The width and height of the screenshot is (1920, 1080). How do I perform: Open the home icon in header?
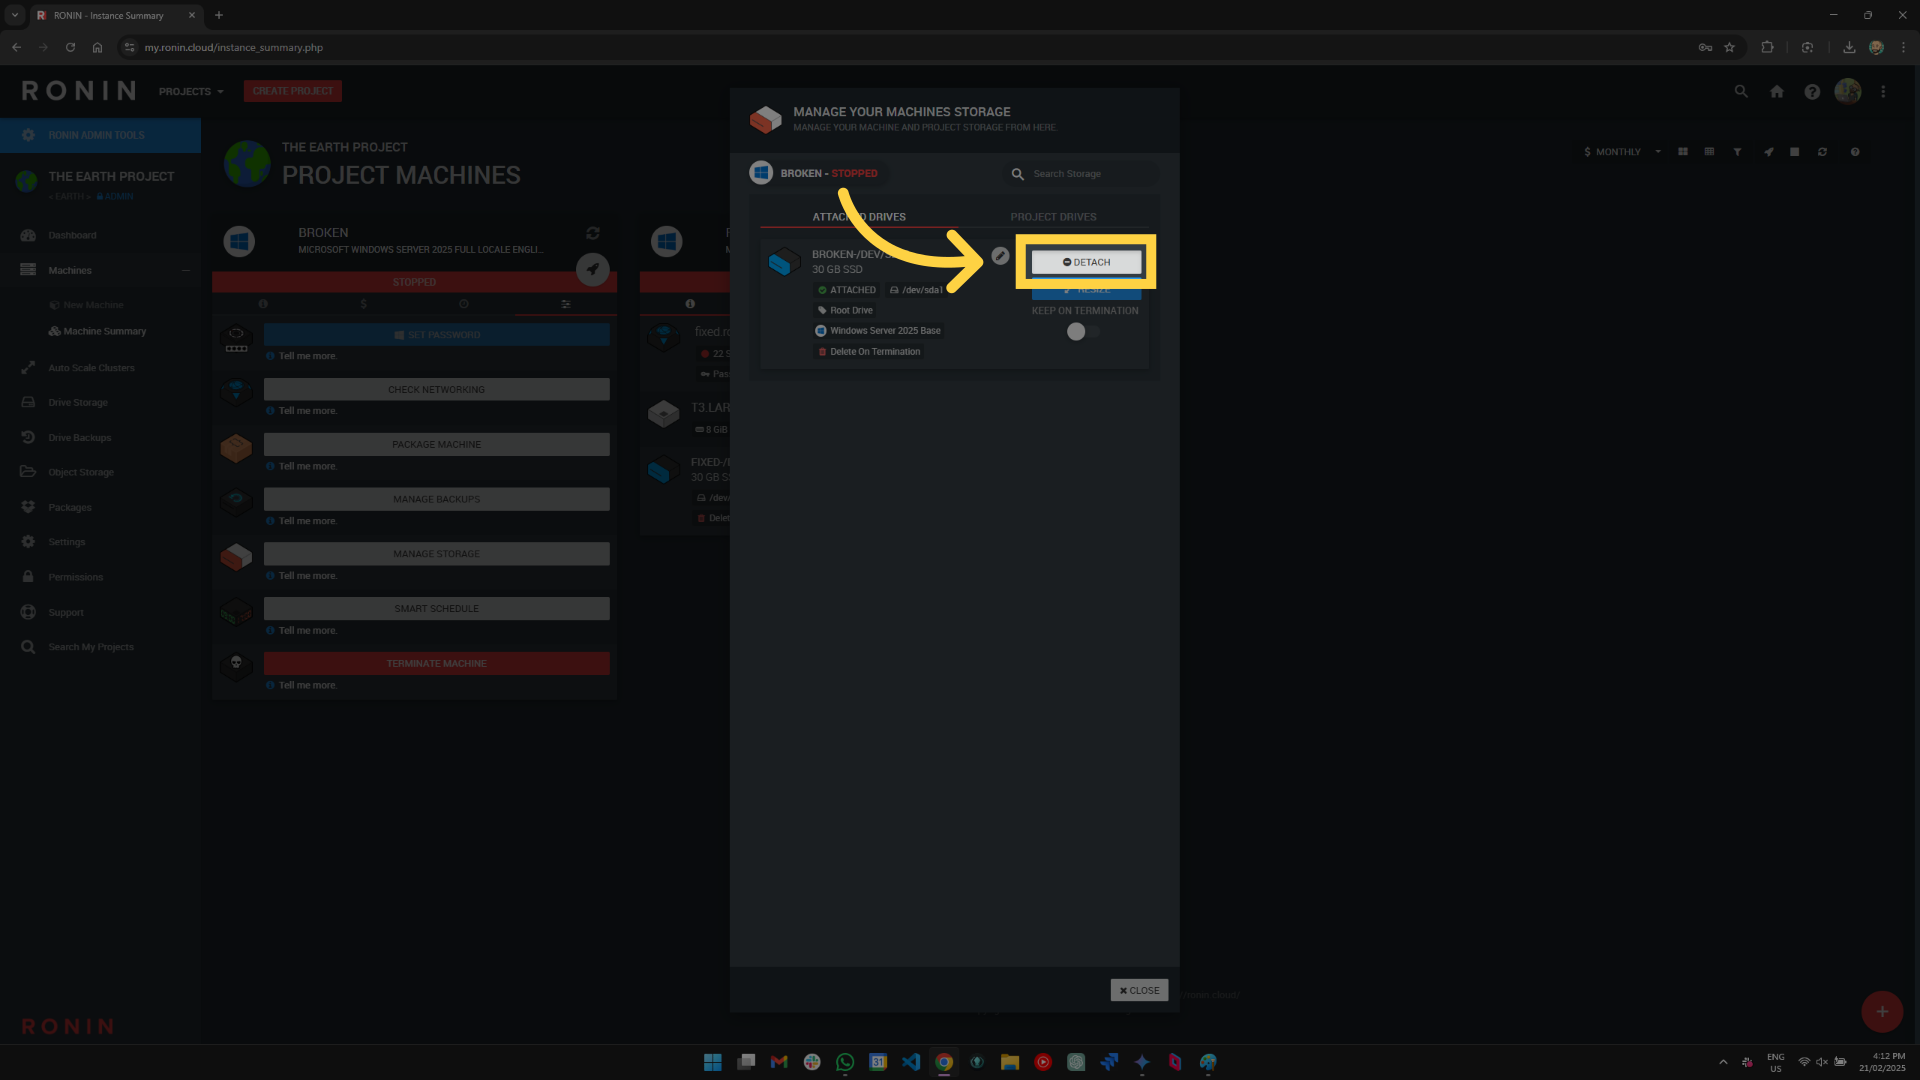1776,92
